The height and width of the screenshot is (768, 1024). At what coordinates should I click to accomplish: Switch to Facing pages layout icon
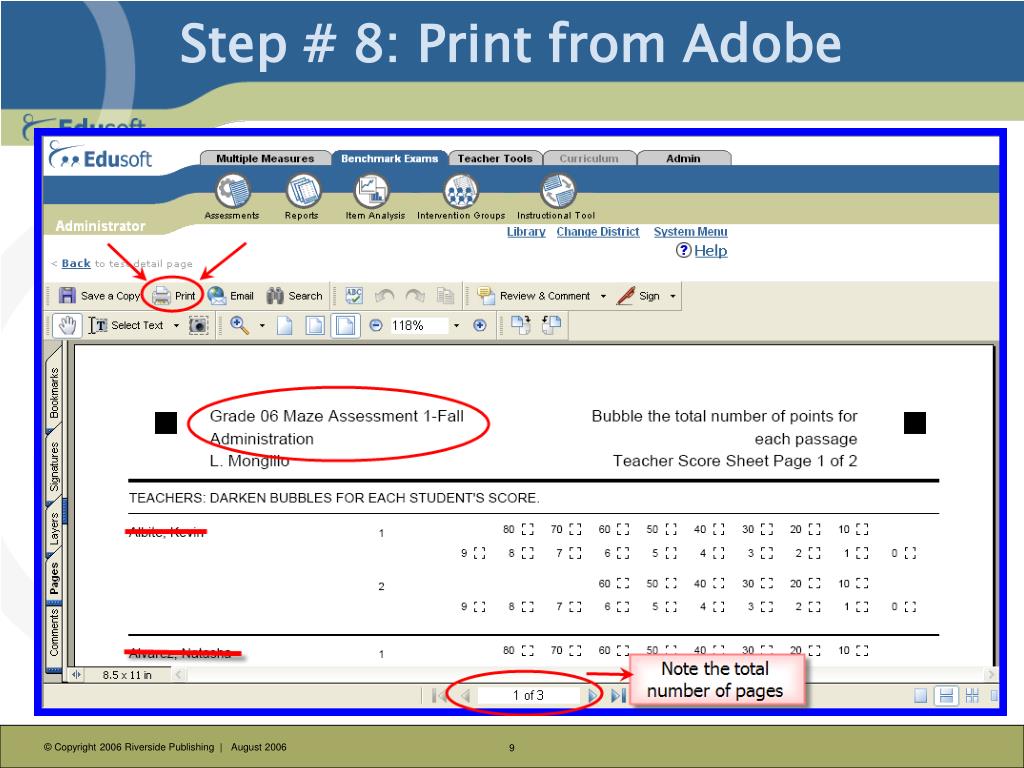(972, 696)
